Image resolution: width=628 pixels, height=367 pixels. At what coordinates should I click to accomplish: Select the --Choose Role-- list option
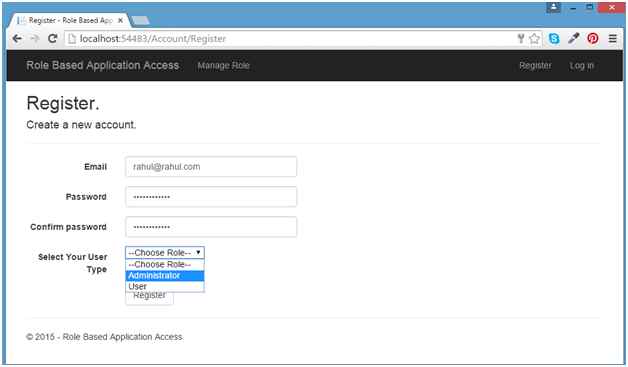(165, 264)
